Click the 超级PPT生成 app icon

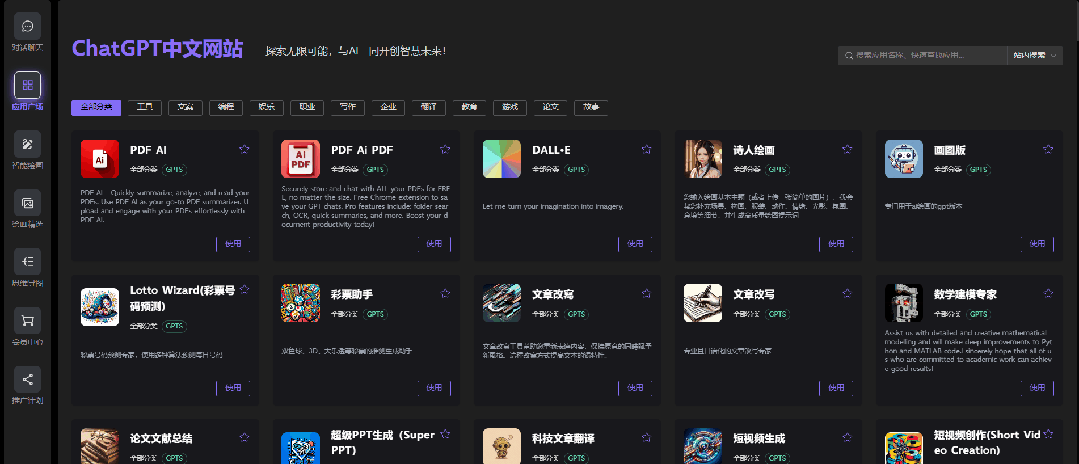(301, 448)
